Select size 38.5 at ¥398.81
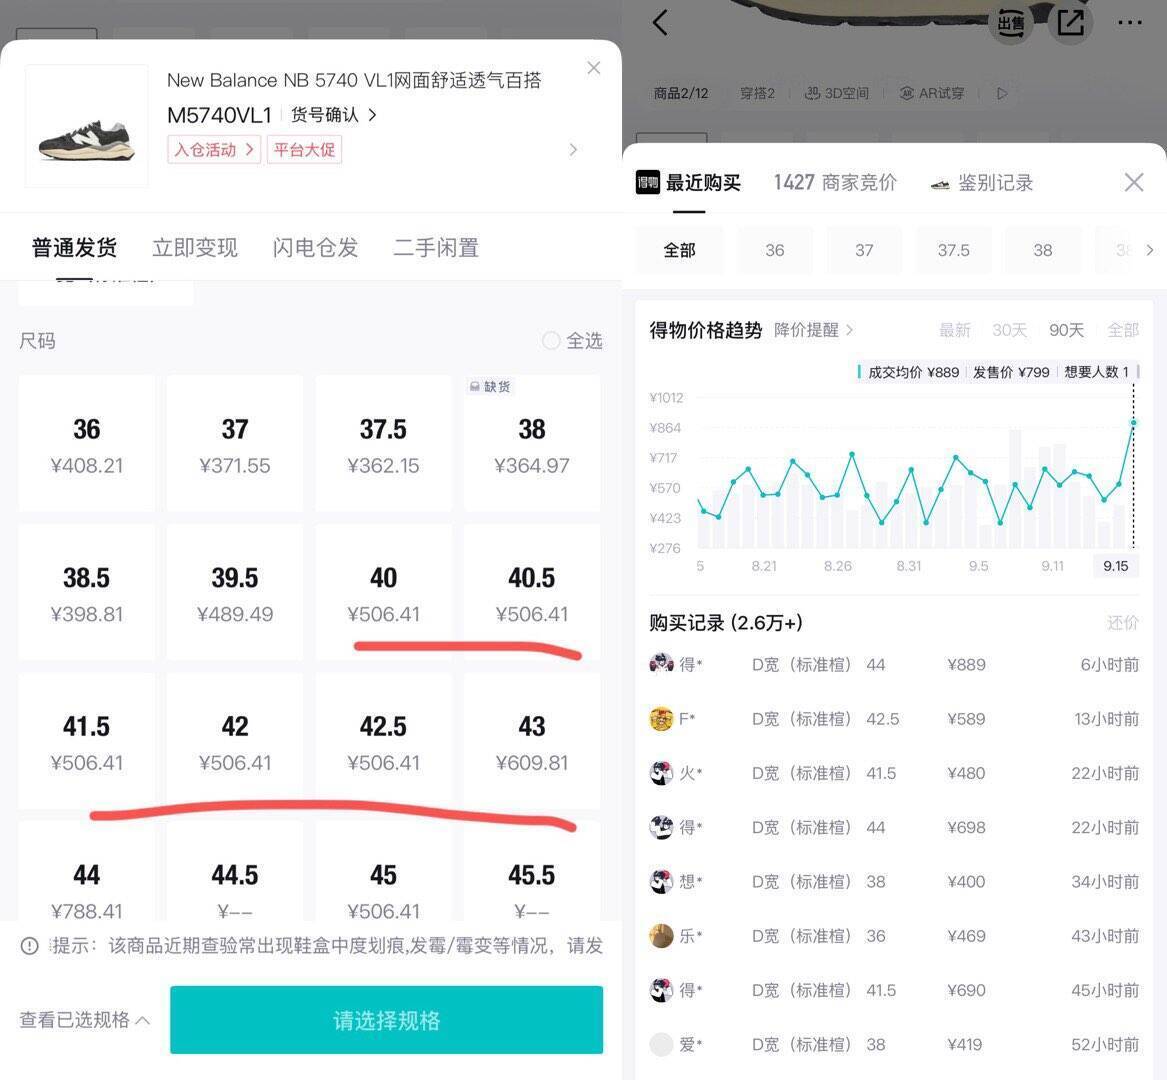The height and width of the screenshot is (1080, 1167). [86, 592]
